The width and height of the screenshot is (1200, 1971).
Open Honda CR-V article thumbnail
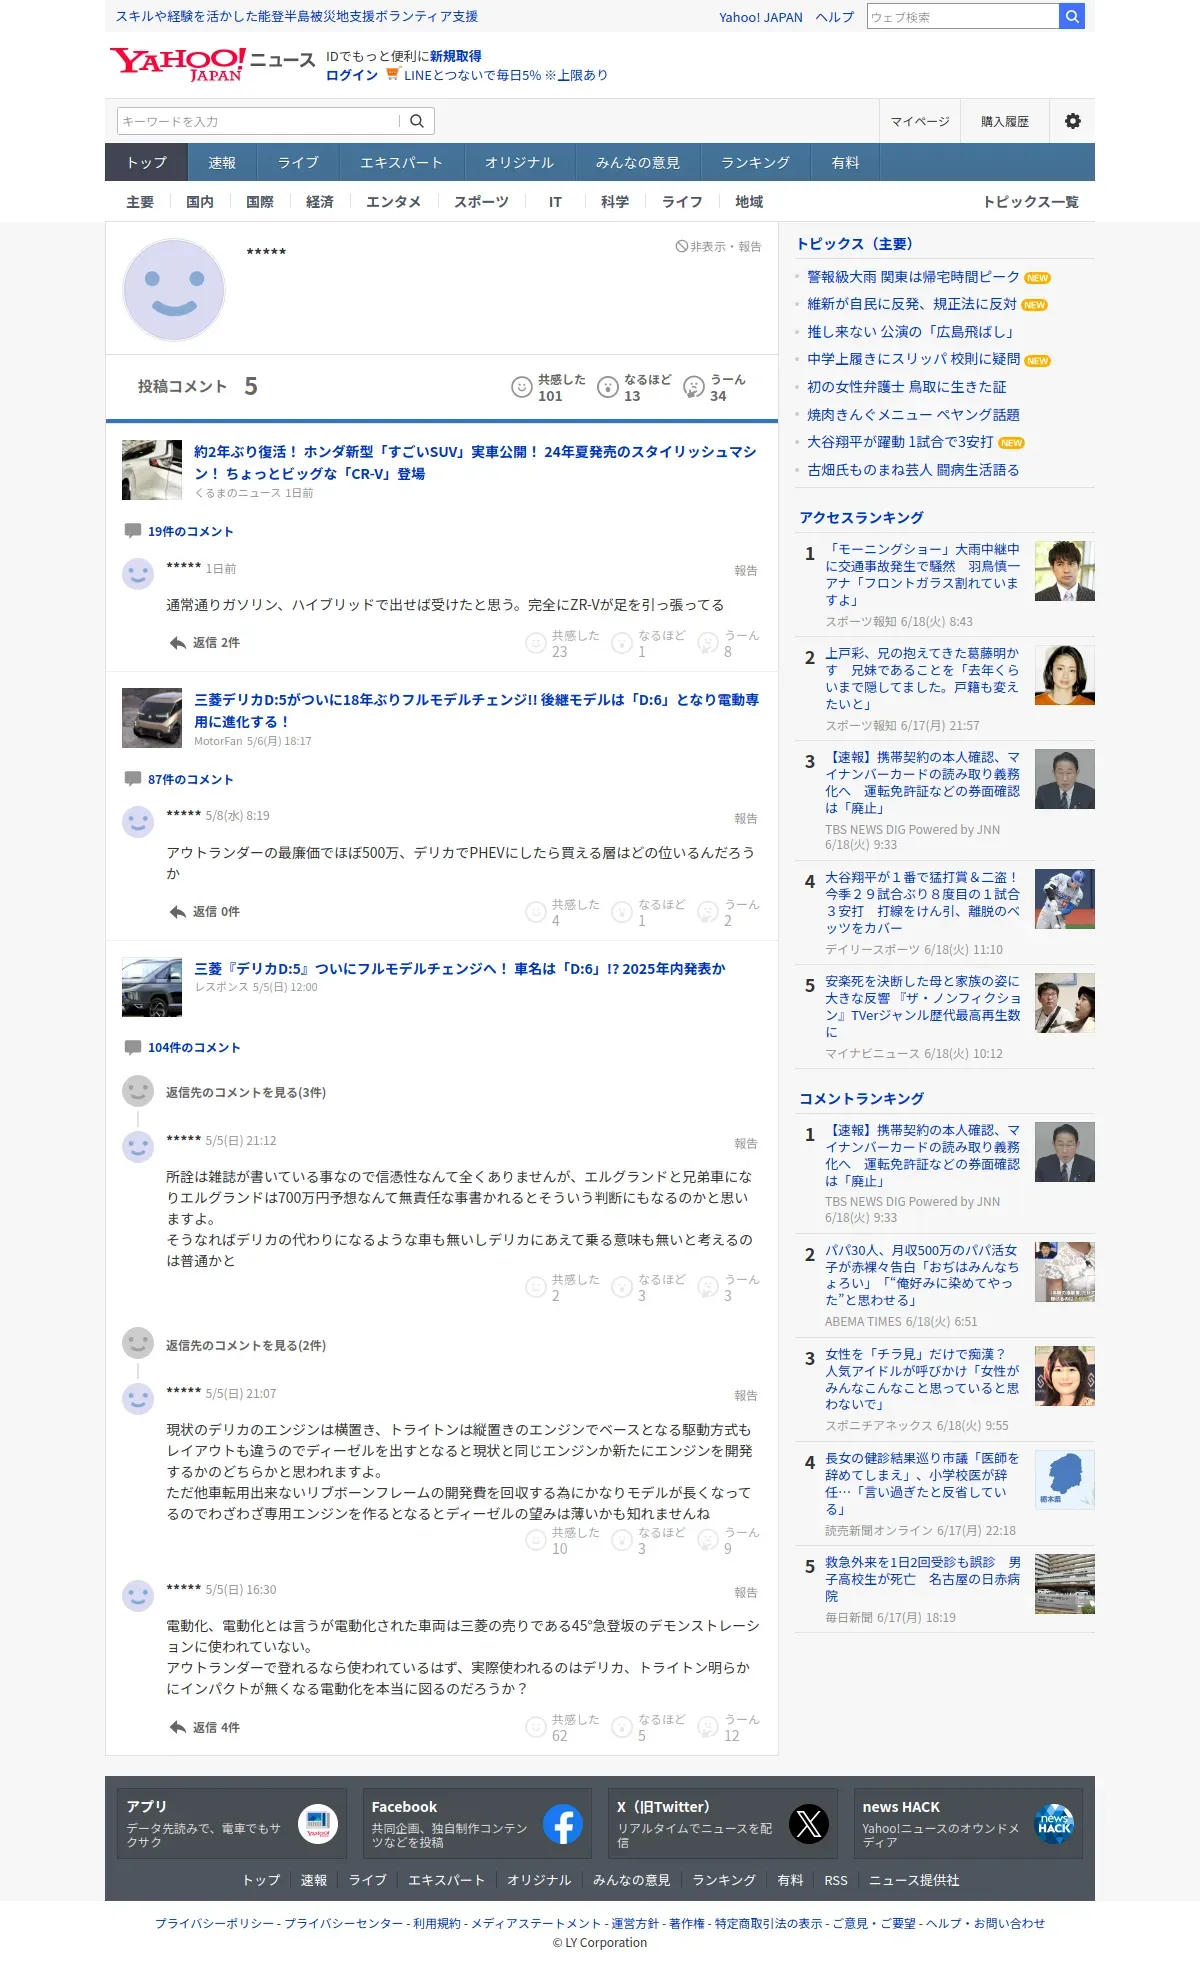152,470
